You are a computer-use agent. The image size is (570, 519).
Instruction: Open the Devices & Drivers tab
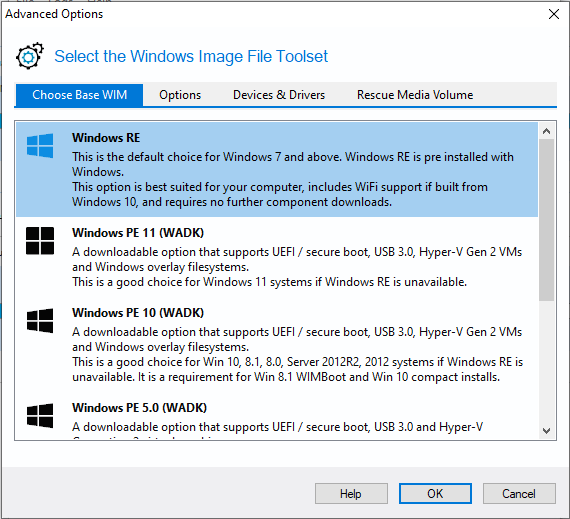[279, 95]
